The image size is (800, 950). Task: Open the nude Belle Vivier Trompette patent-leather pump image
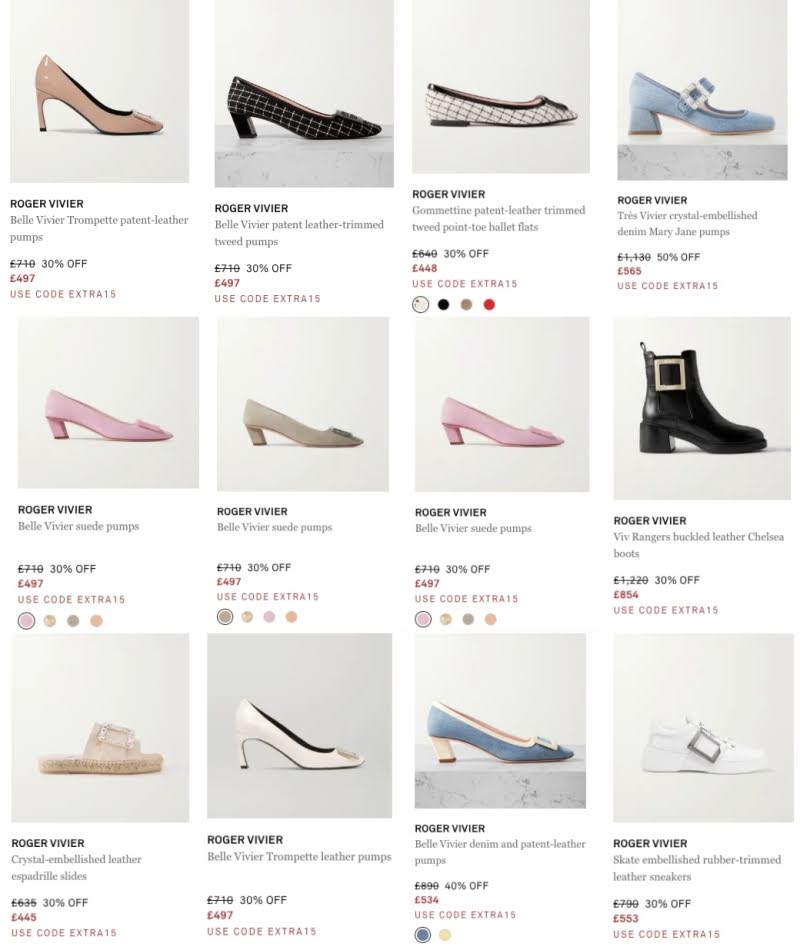[99, 91]
